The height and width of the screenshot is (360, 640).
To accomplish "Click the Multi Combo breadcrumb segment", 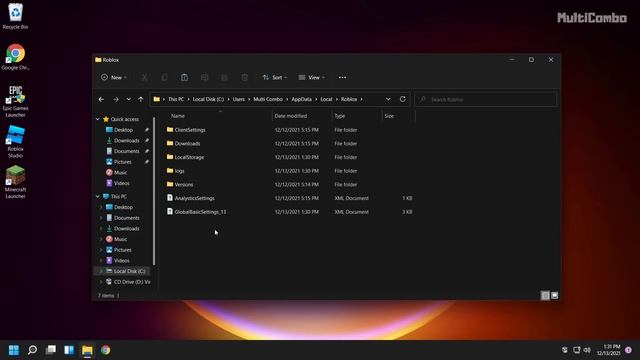I will click(268, 99).
